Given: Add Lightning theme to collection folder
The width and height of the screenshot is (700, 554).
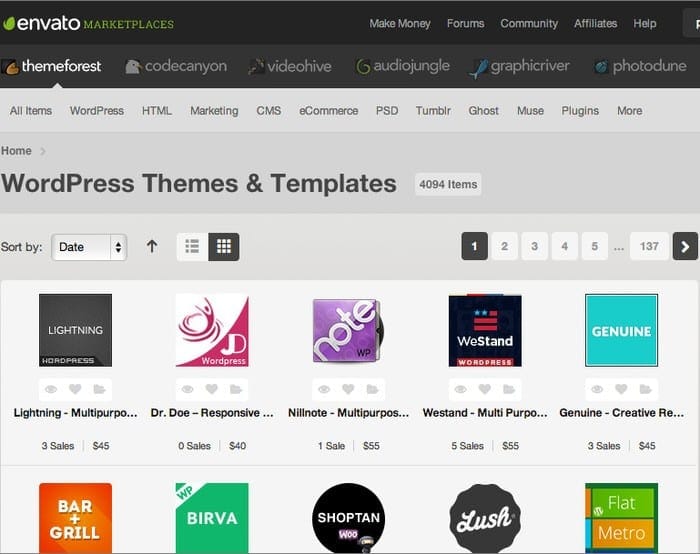Looking at the screenshot, I should pos(99,389).
